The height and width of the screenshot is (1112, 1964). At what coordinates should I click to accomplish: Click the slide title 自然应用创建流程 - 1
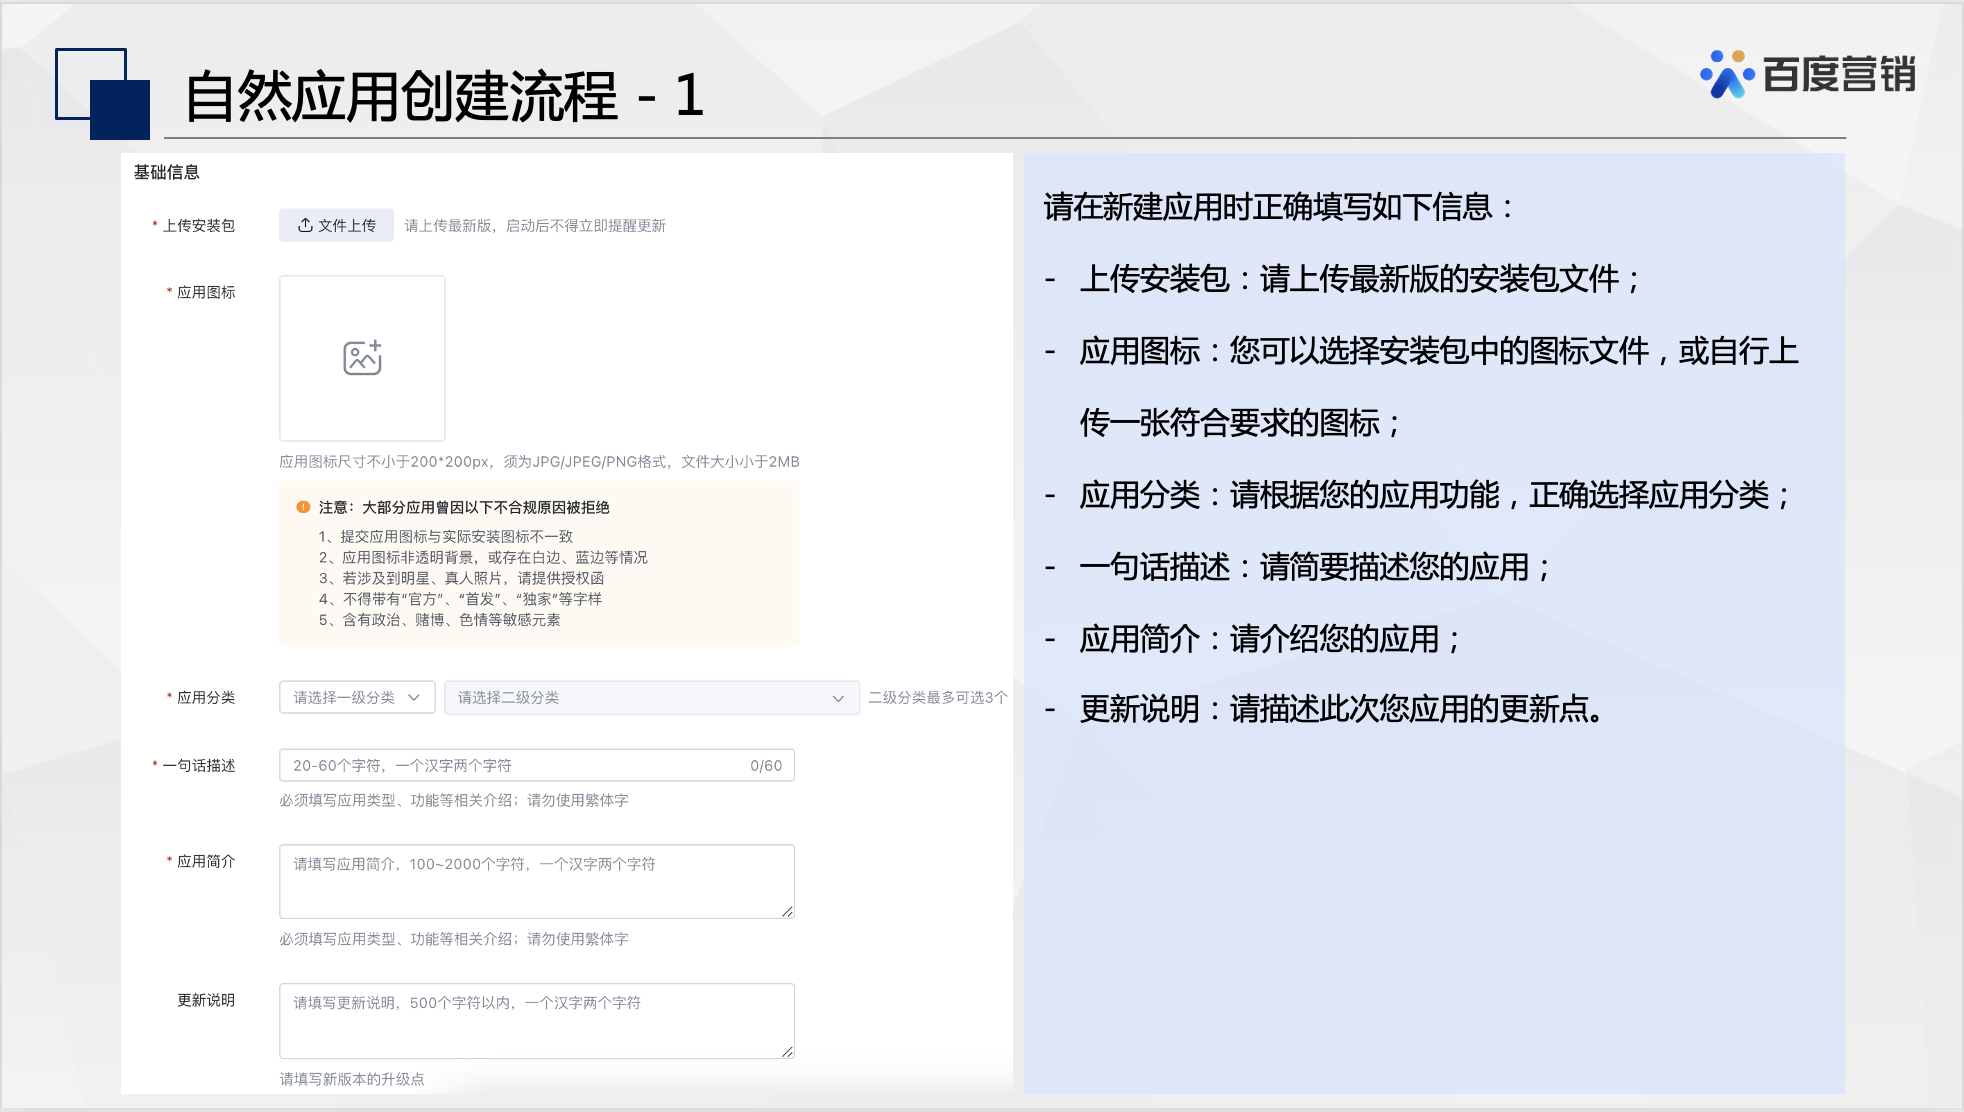click(x=445, y=96)
